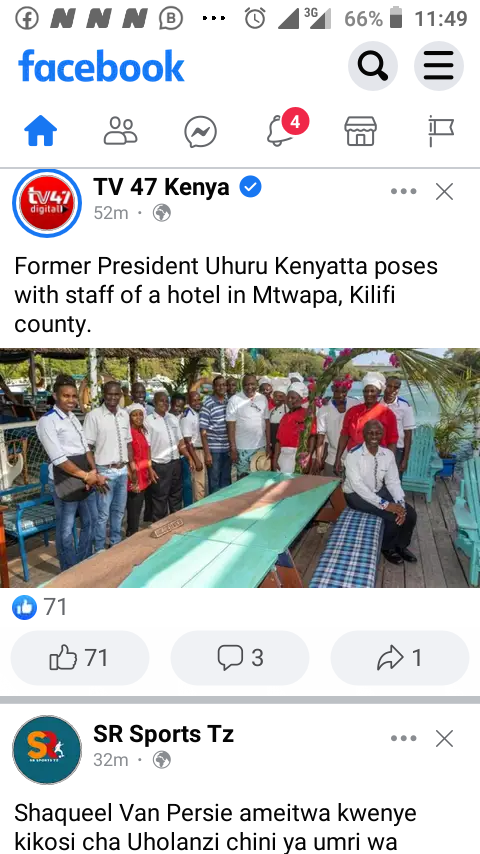Image resolution: width=480 pixels, height=854 pixels.
Task: Open SR Sports Tz profile avatar
Action: [x=47, y=750]
